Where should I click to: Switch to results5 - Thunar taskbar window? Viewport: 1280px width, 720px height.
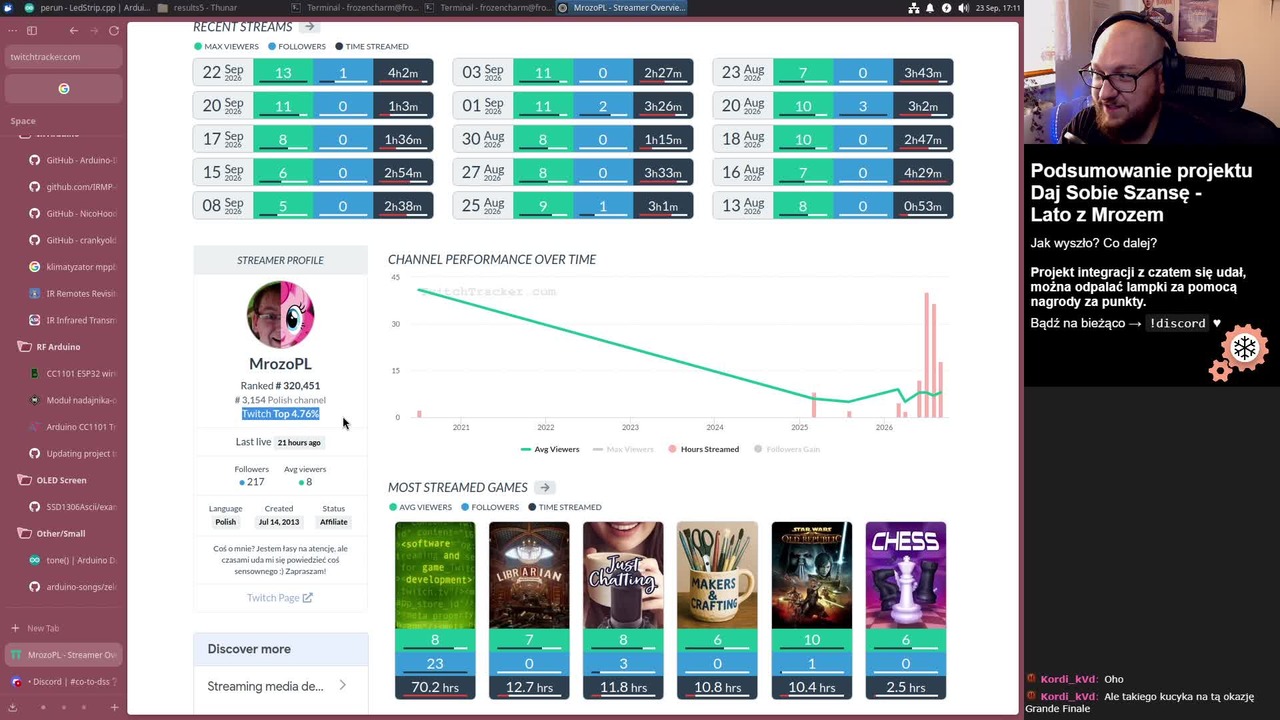tap(197, 8)
